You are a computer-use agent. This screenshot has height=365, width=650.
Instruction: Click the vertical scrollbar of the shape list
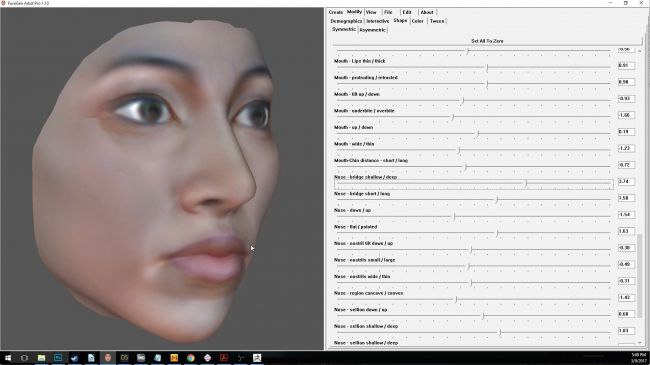coord(639,197)
